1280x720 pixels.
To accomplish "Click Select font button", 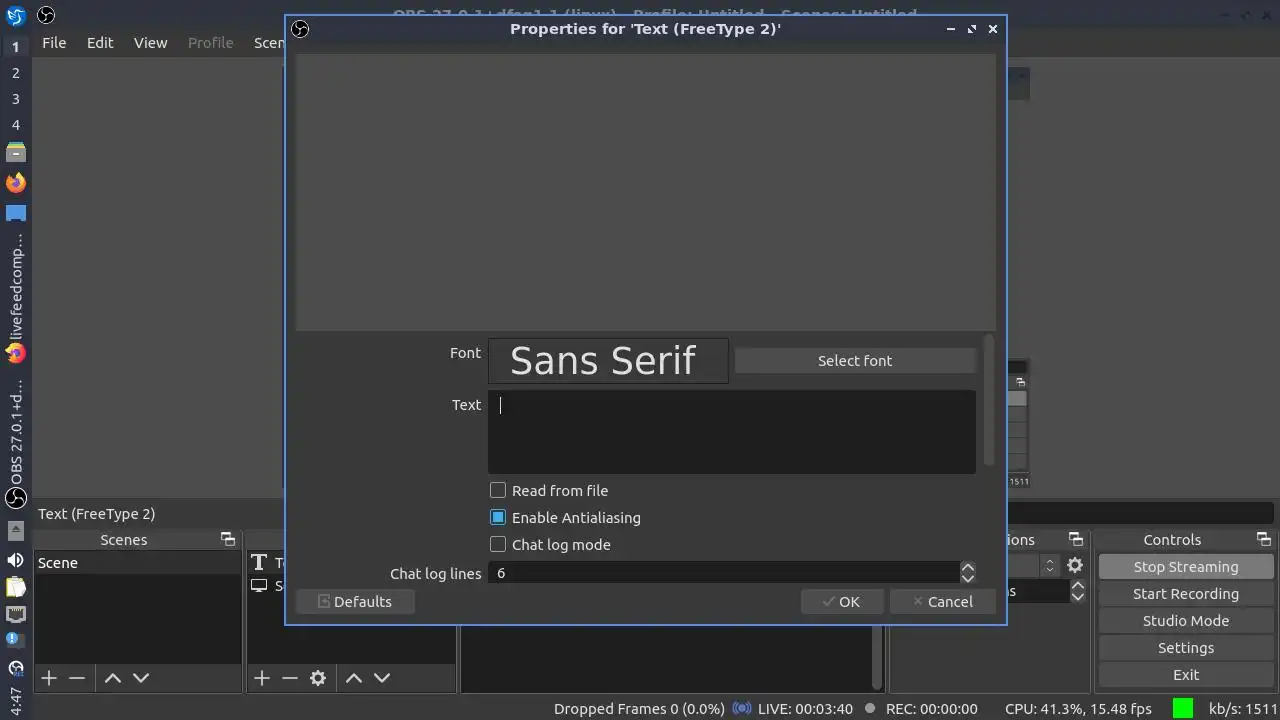I will point(855,360).
